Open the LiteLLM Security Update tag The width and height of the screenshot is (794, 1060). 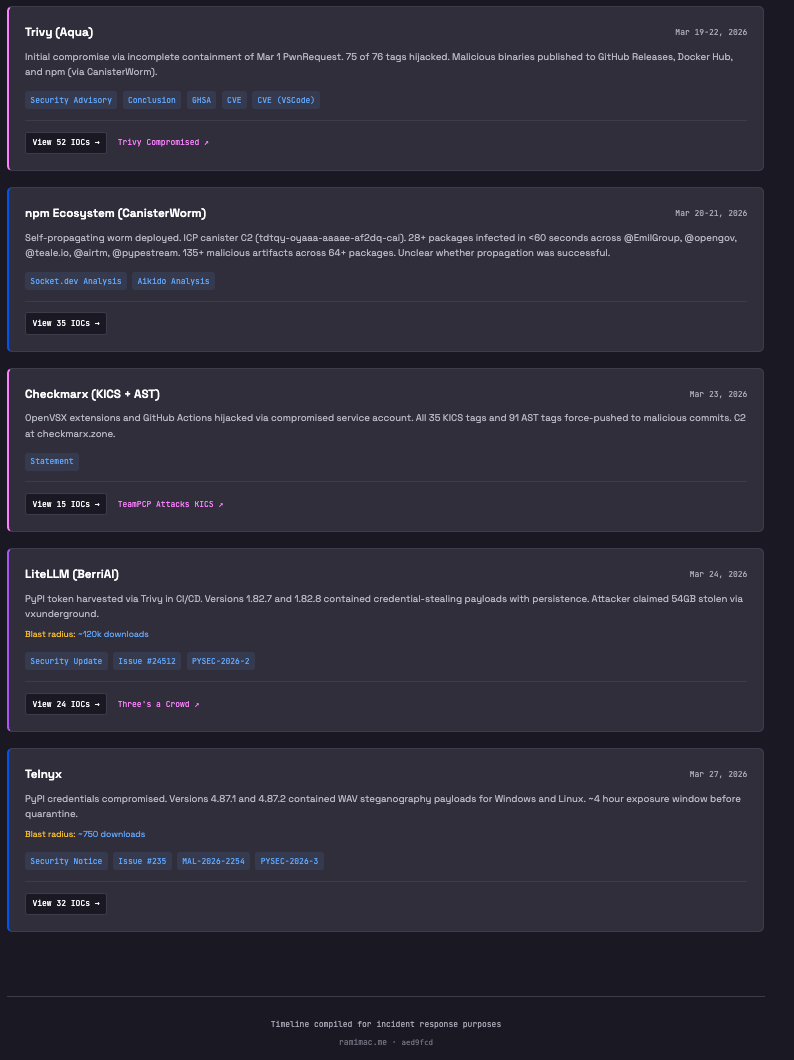[x=66, y=661]
